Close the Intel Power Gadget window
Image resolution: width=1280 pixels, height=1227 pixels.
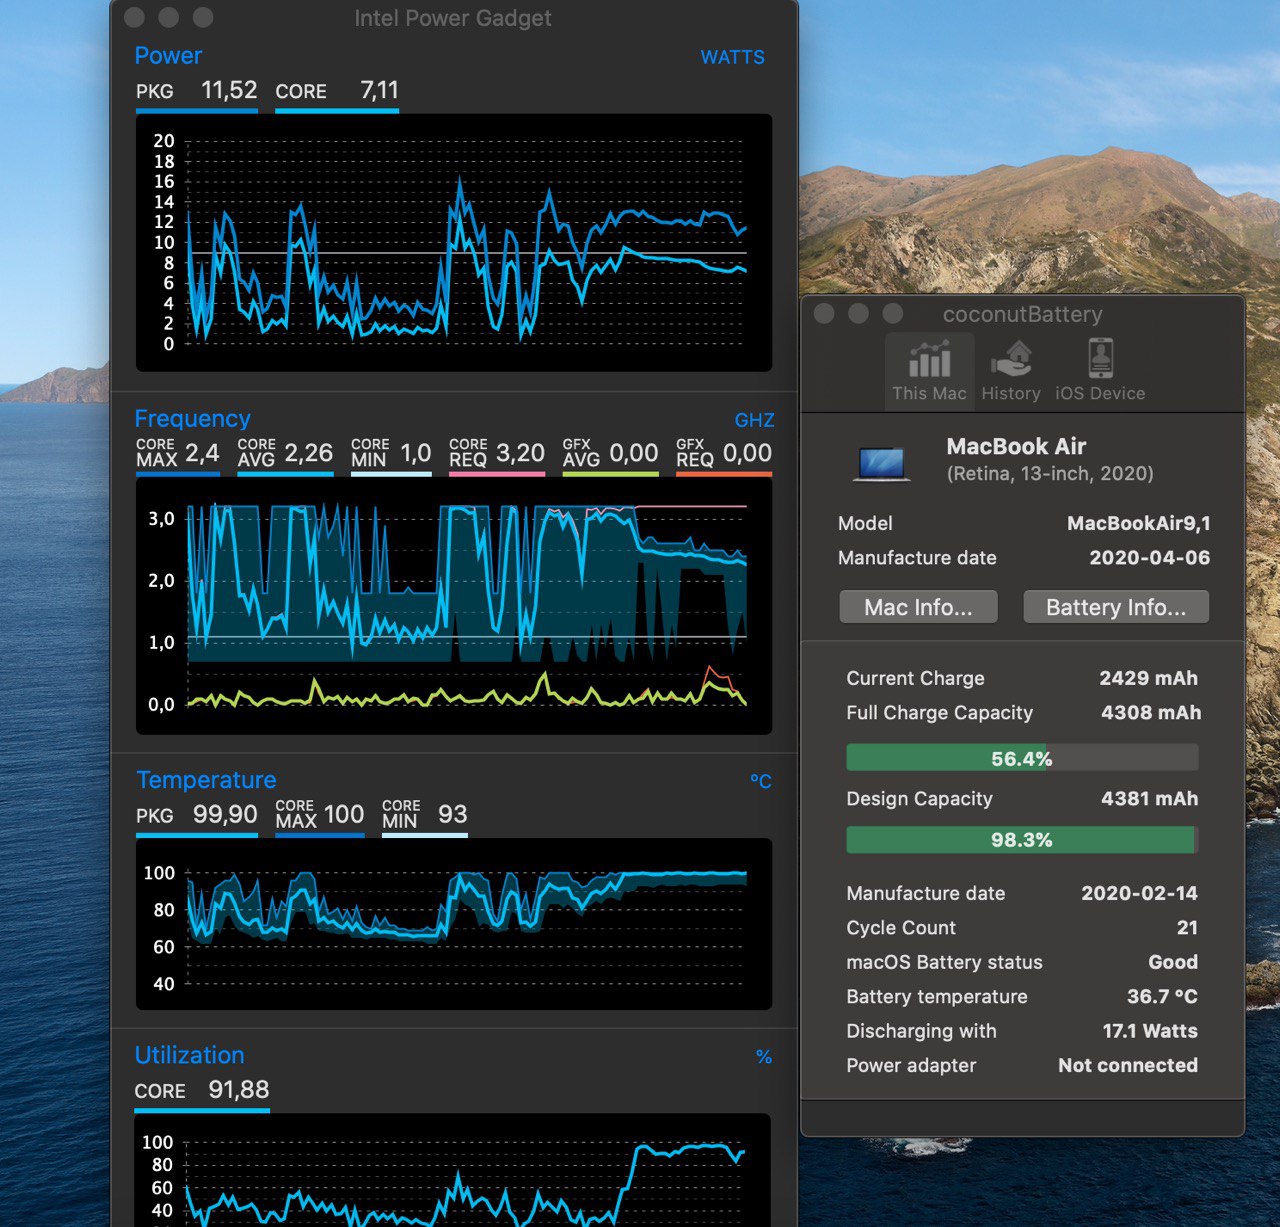(134, 17)
